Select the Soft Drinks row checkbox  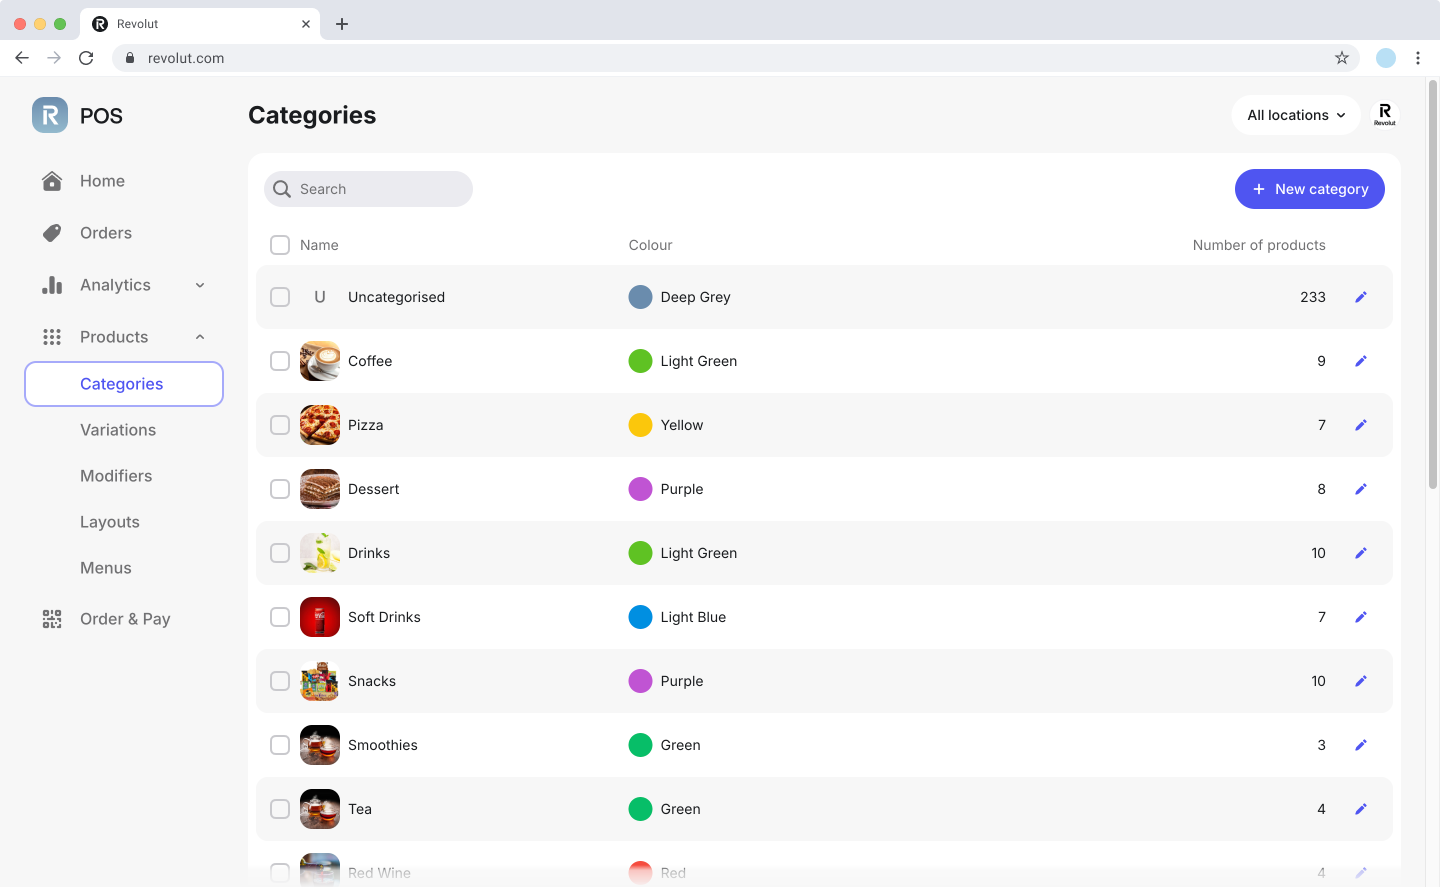click(280, 617)
